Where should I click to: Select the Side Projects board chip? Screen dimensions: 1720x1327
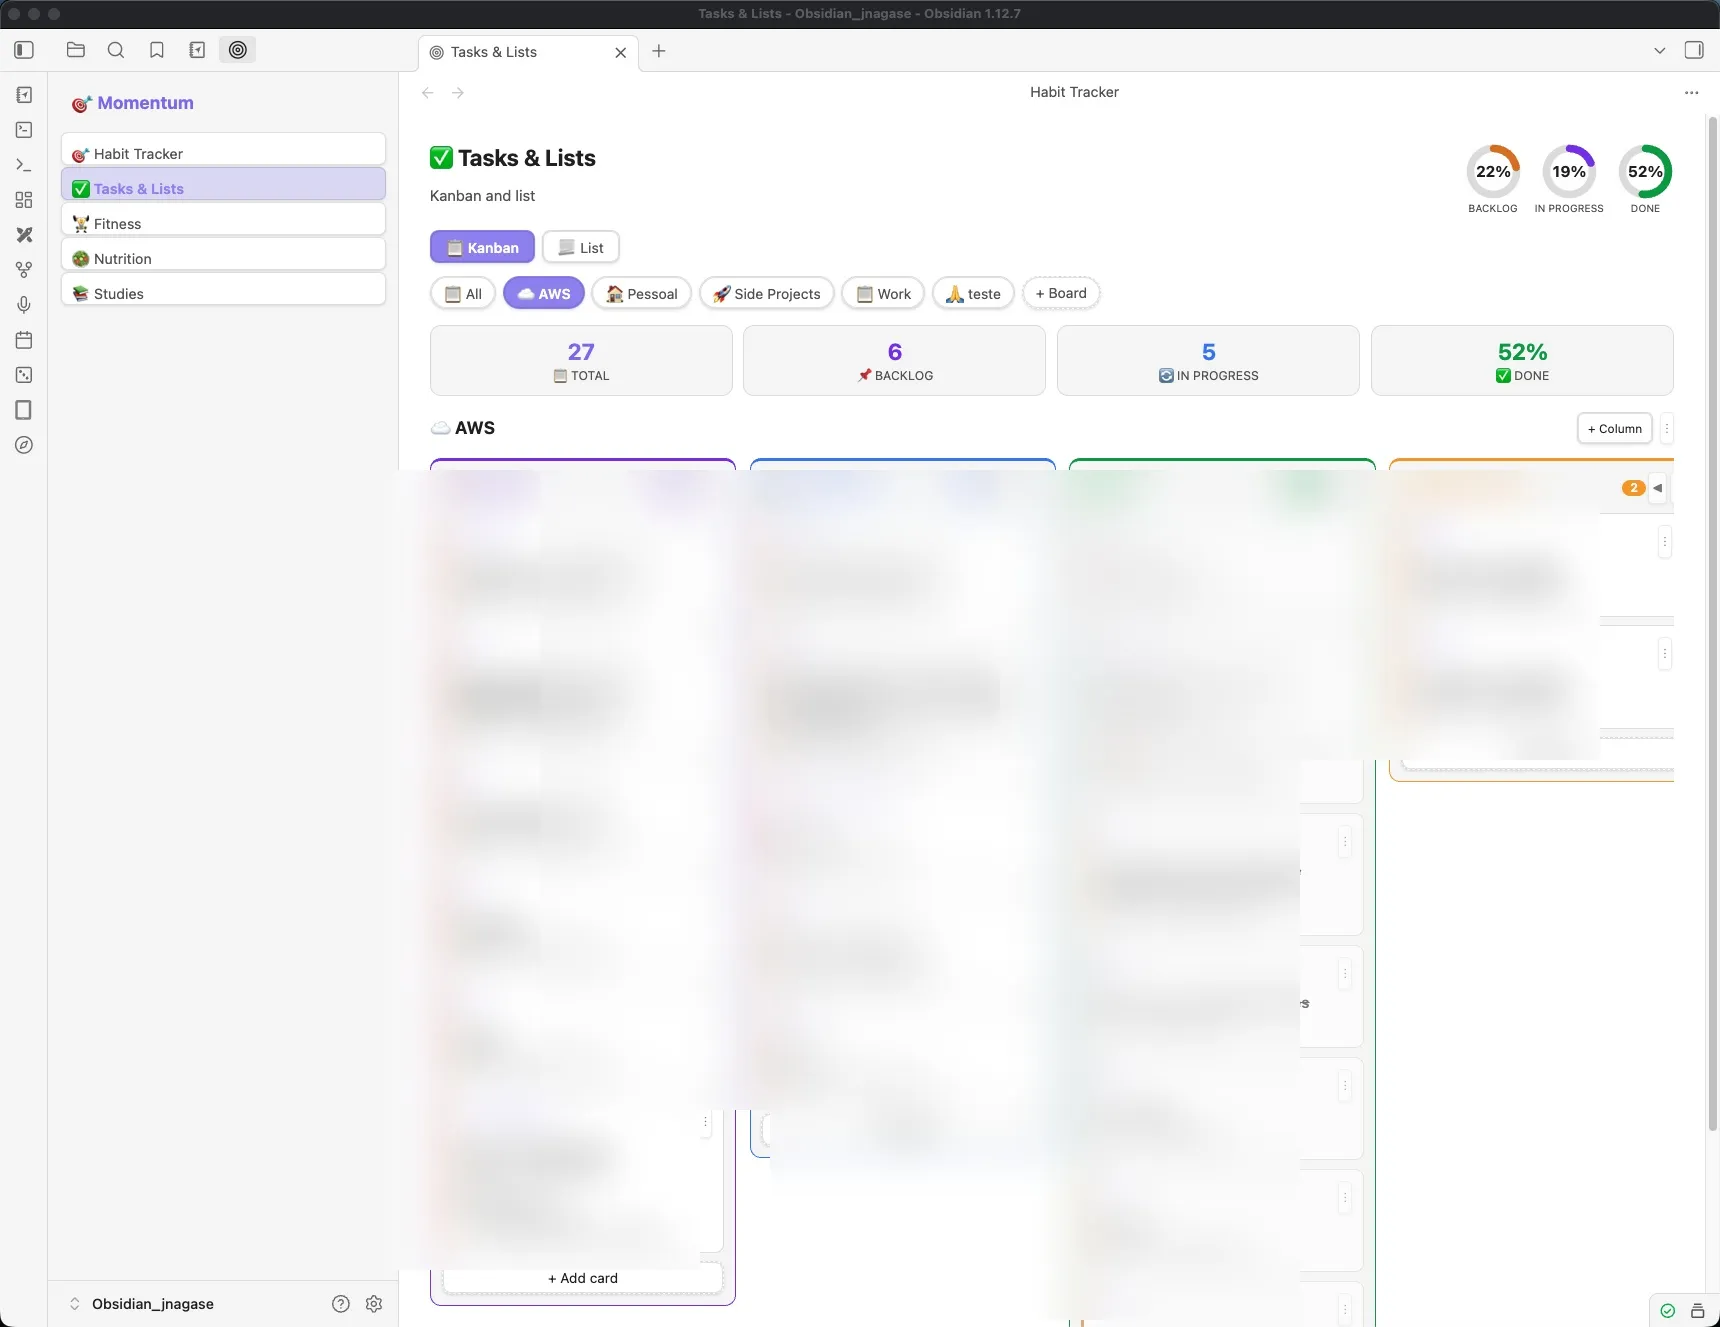pyautogui.click(x=767, y=294)
